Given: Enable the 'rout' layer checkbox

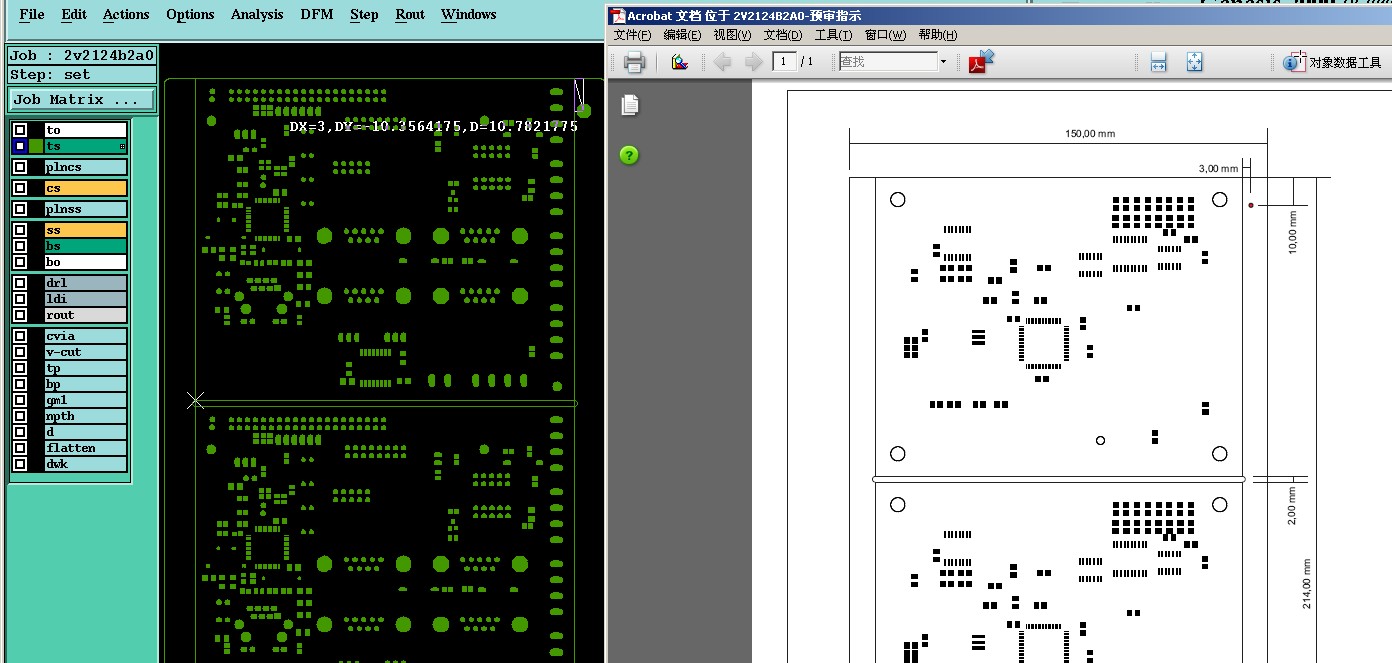Looking at the screenshot, I should (x=20, y=315).
